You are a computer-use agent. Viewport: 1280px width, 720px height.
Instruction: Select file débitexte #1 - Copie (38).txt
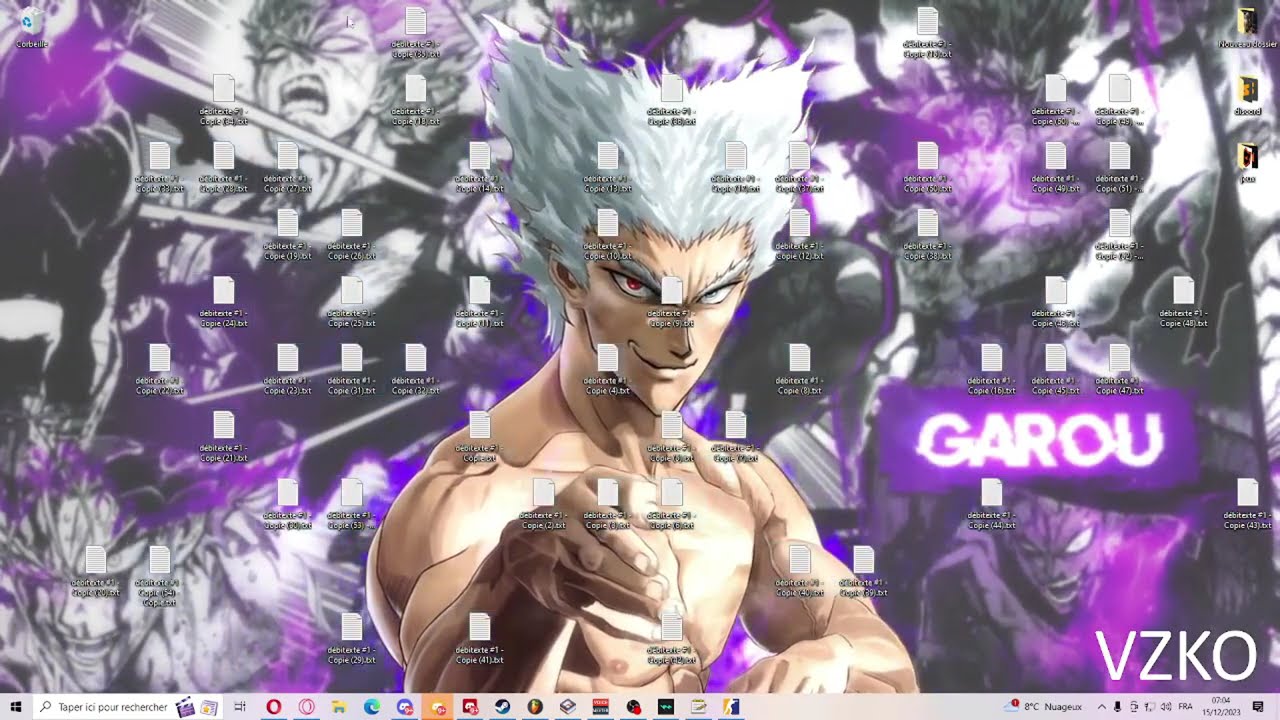click(x=927, y=235)
